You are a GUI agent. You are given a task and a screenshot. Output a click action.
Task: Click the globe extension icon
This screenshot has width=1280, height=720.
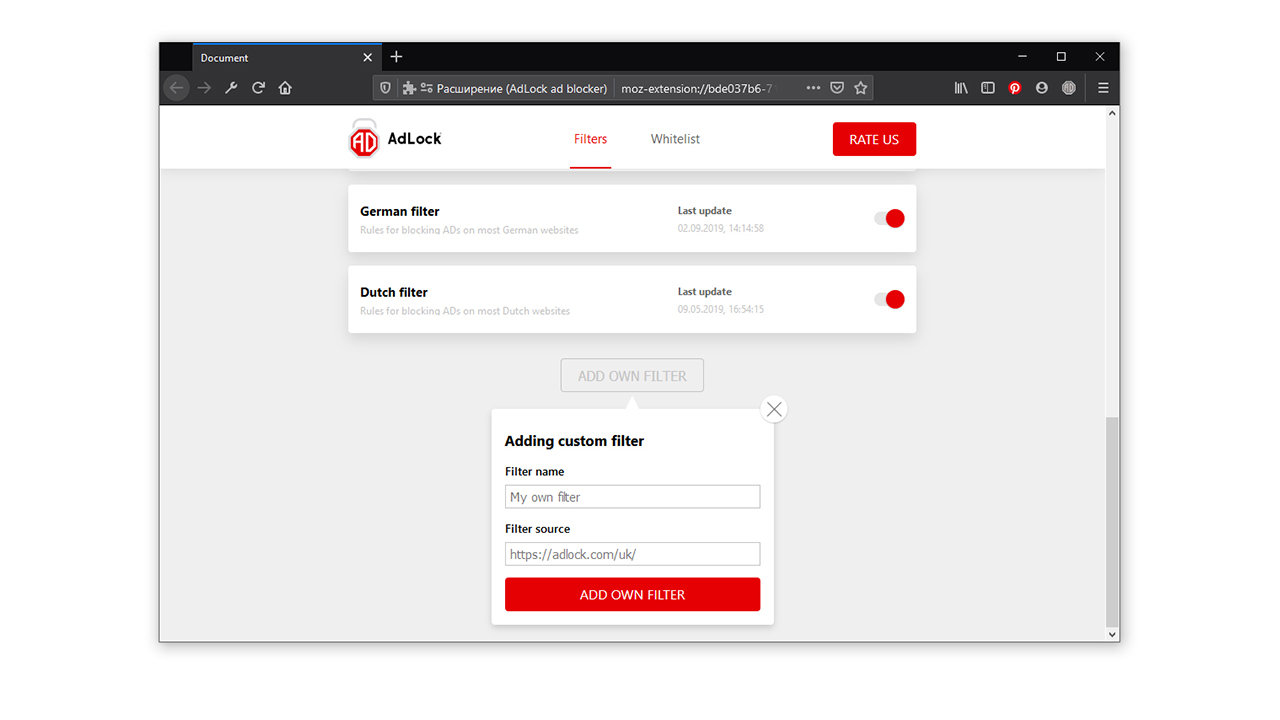[1069, 88]
